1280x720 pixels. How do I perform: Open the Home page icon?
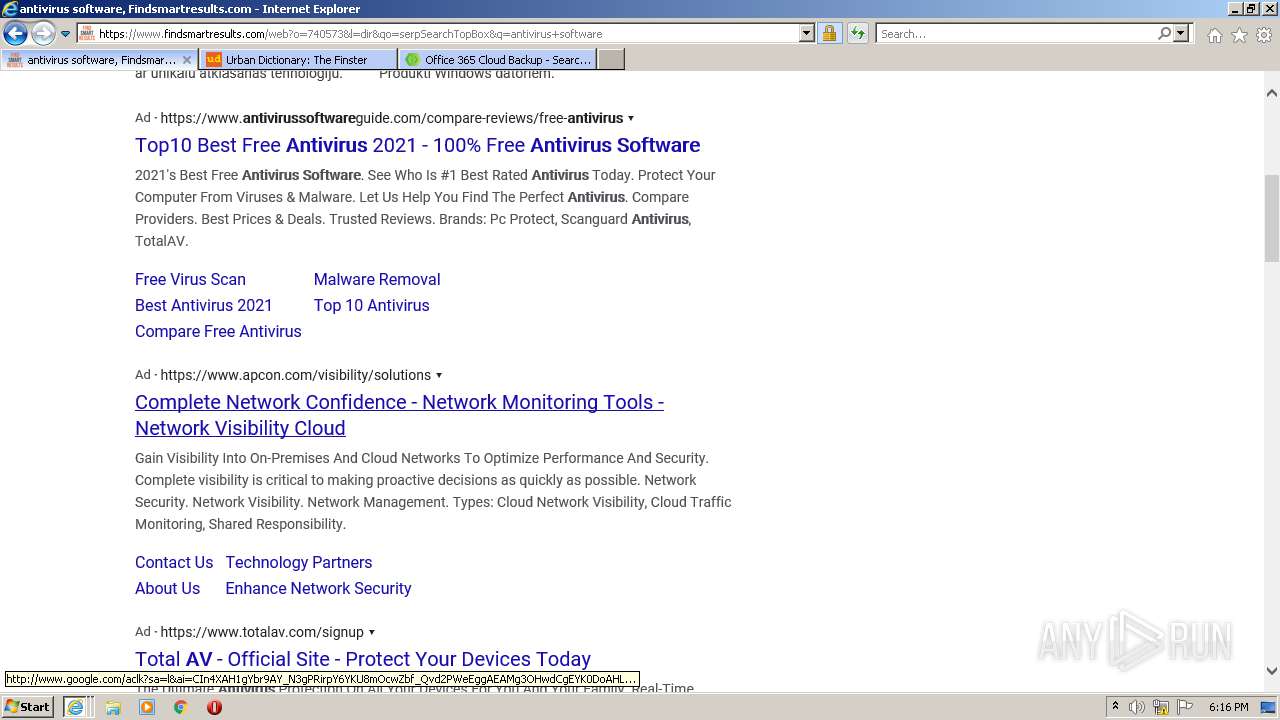click(1214, 35)
